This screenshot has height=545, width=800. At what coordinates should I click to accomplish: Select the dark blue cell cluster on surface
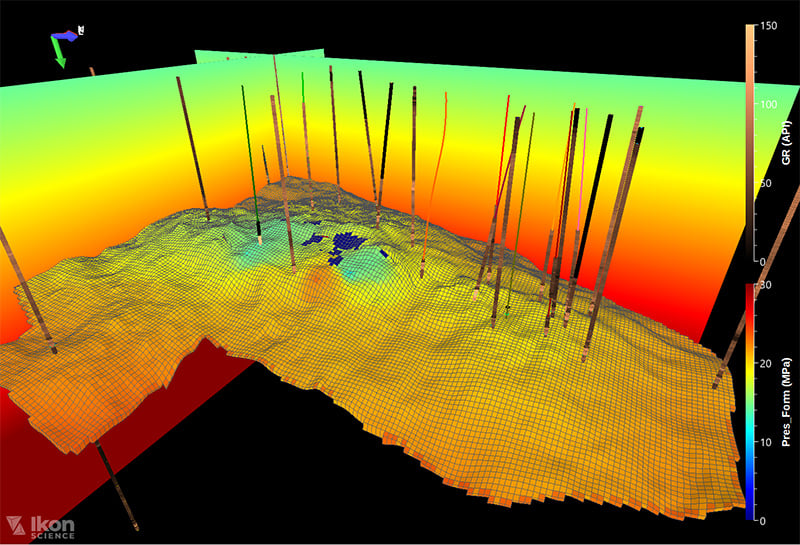(x=346, y=242)
